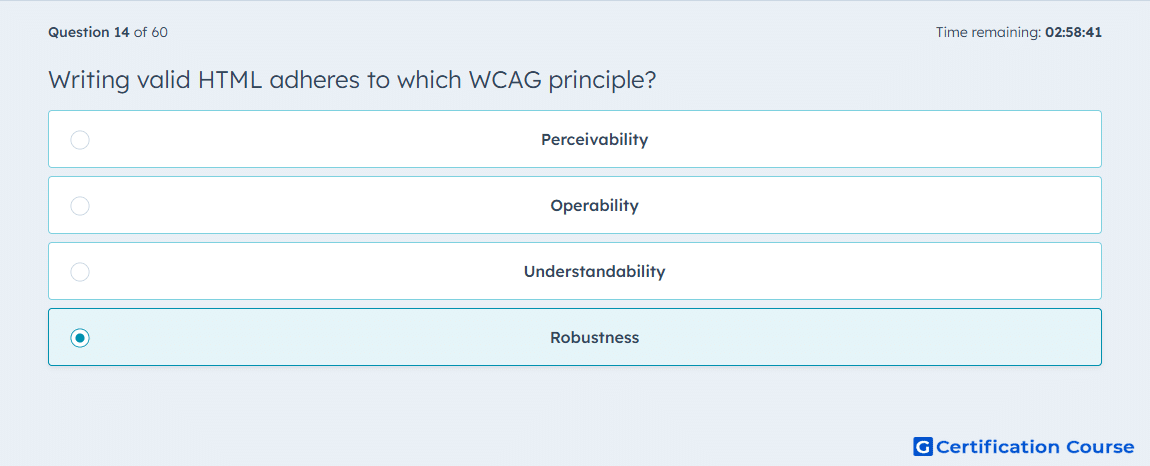Click the selected Robustness radio button
Image resolution: width=1150 pixels, height=466 pixels.
click(x=80, y=338)
